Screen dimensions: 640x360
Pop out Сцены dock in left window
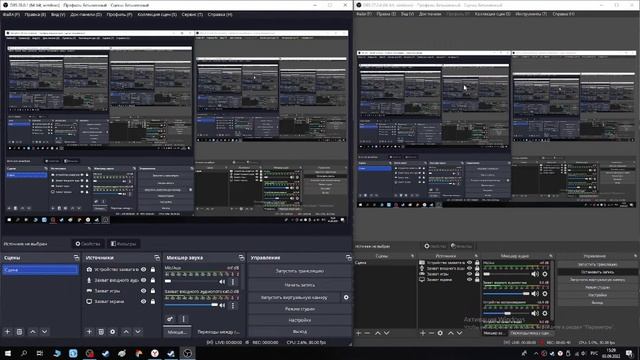(x=76, y=258)
